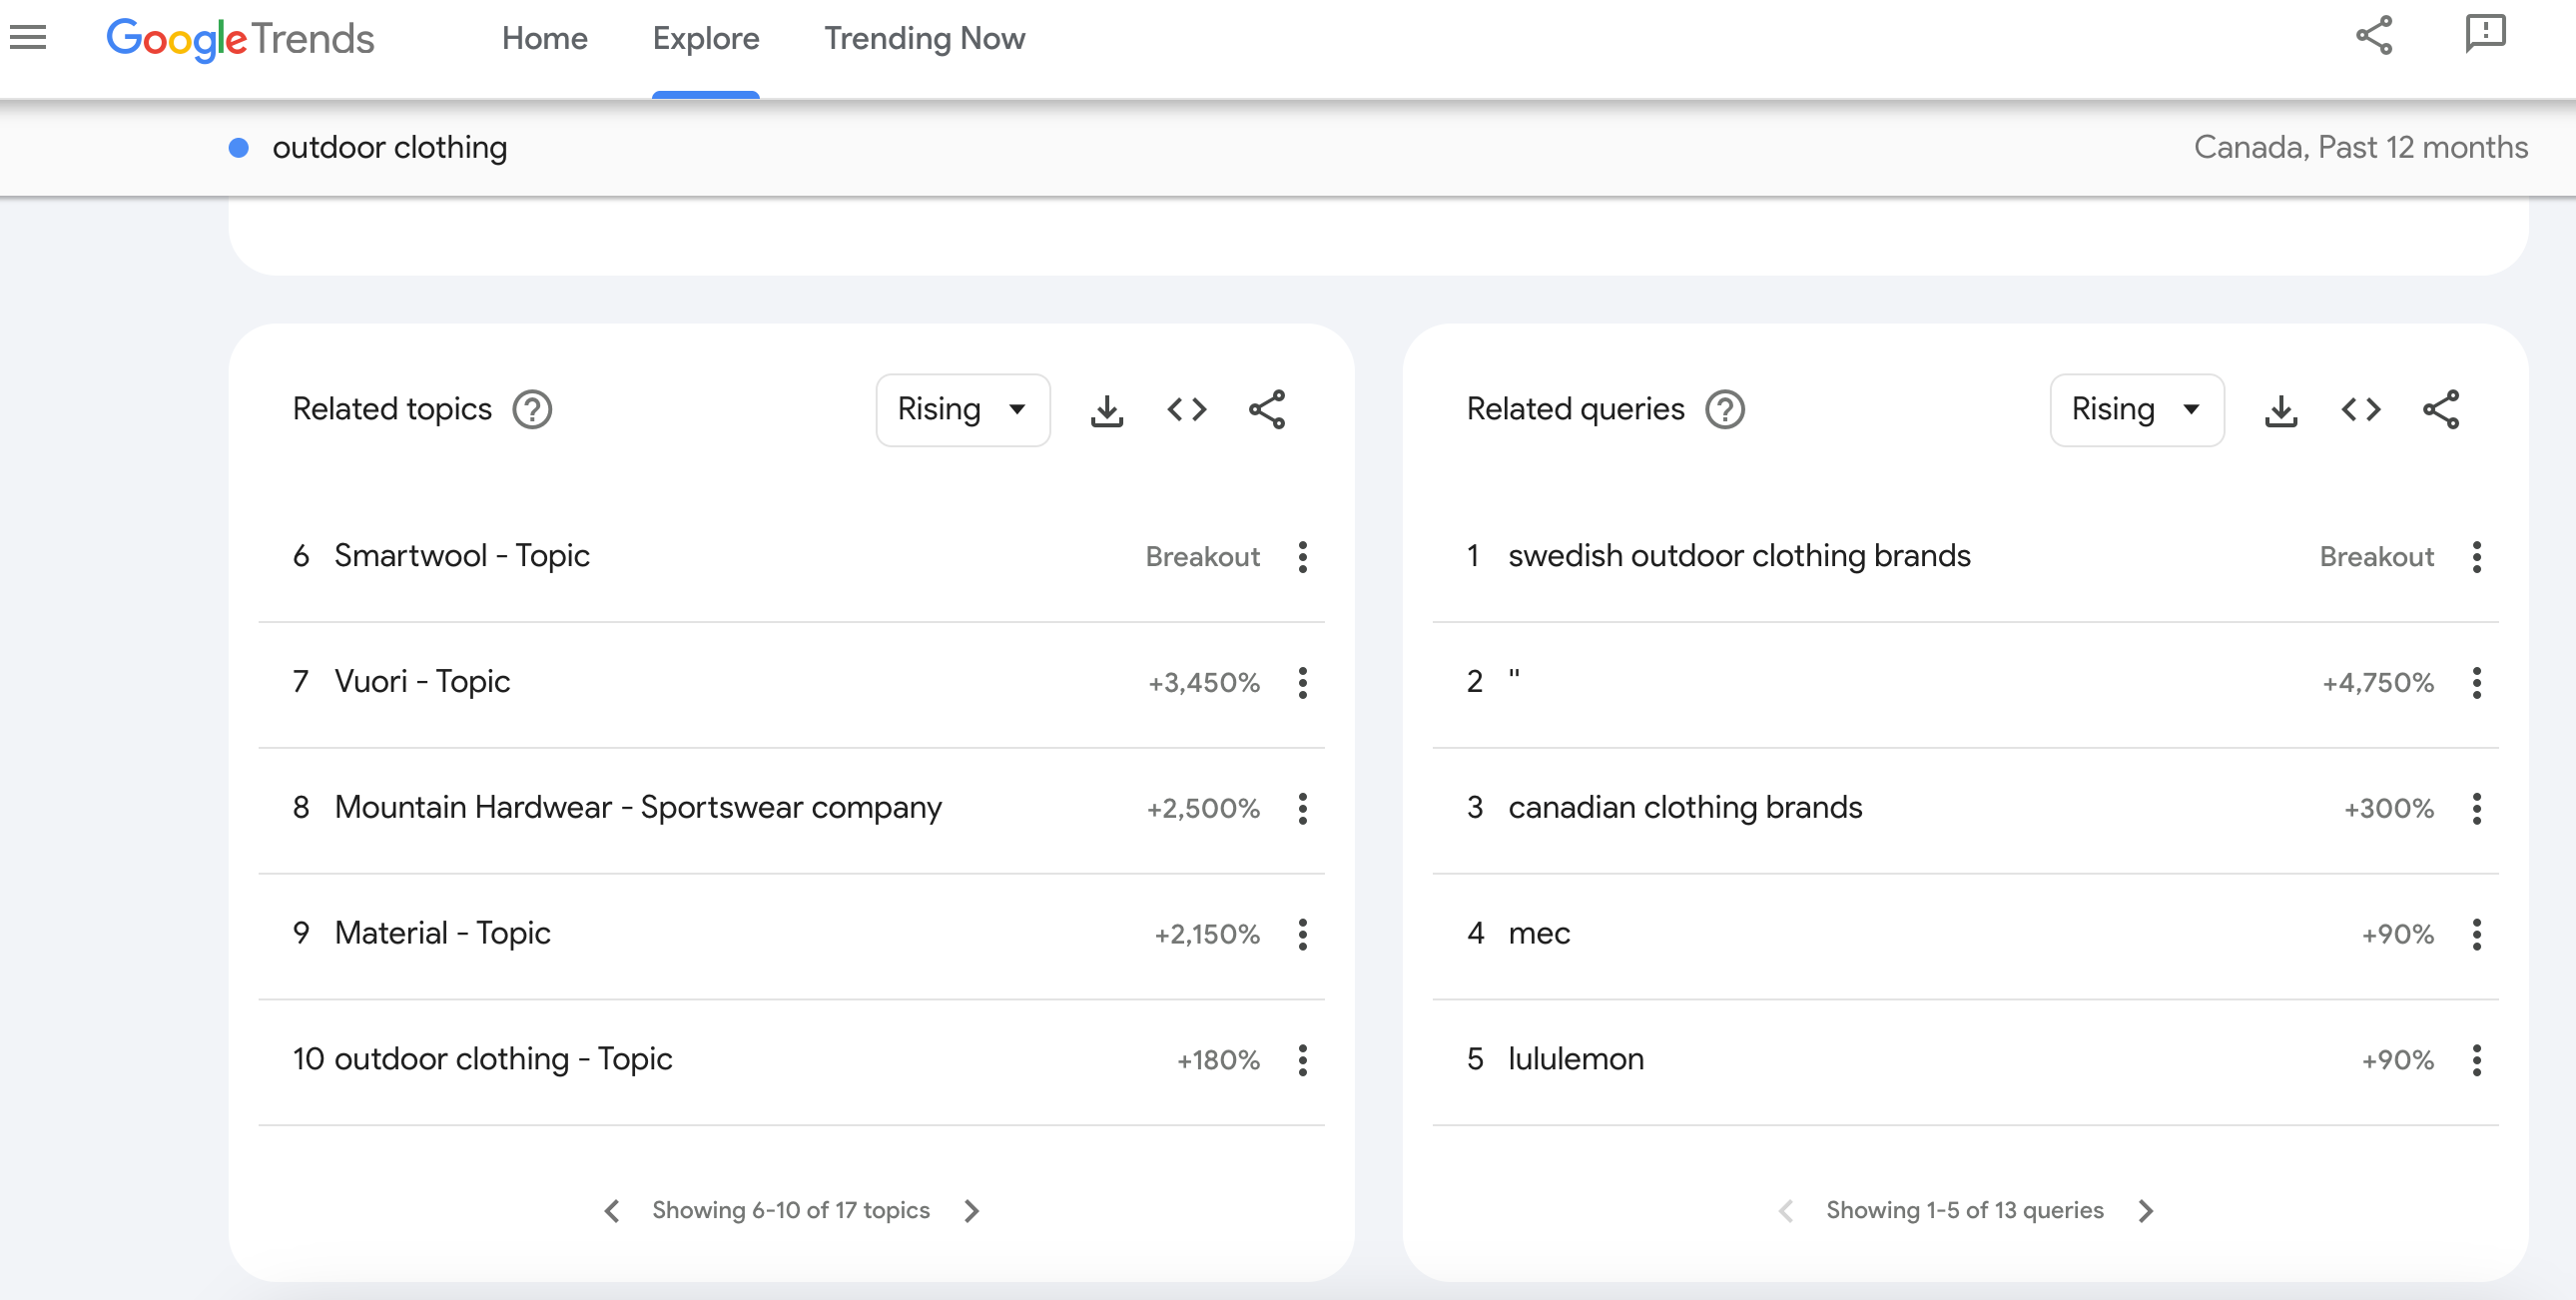This screenshot has height=1300, width=2576.
Task: Open help for Related queries
Action: coord(1725,409)
